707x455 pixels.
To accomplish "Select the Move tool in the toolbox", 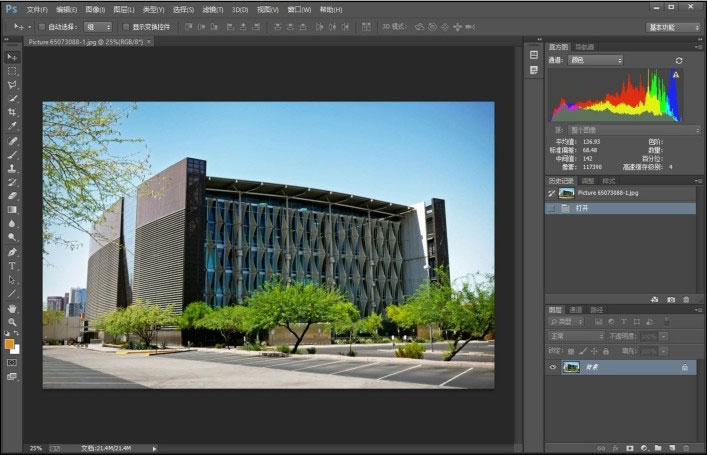I will click(x=12, y=57).
